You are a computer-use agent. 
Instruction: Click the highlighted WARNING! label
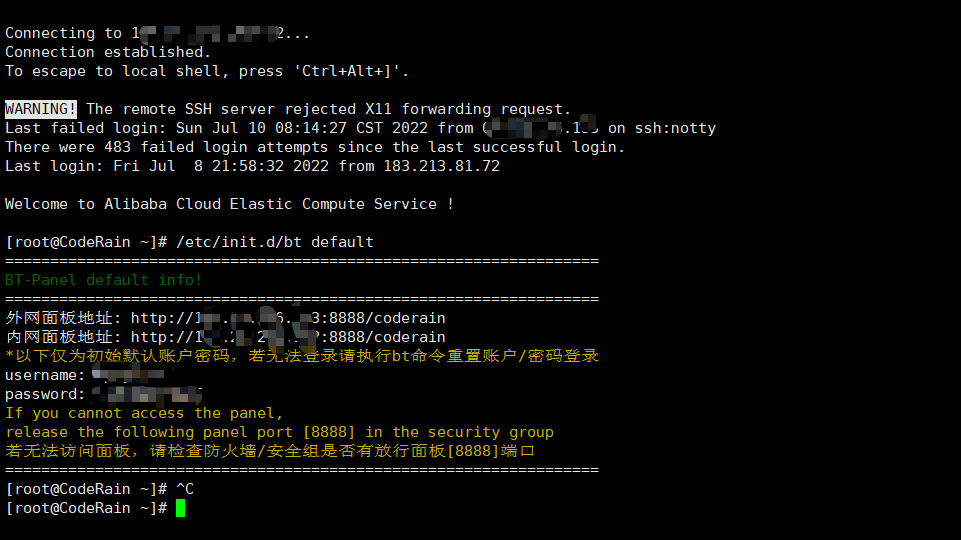tap(41, 109)
